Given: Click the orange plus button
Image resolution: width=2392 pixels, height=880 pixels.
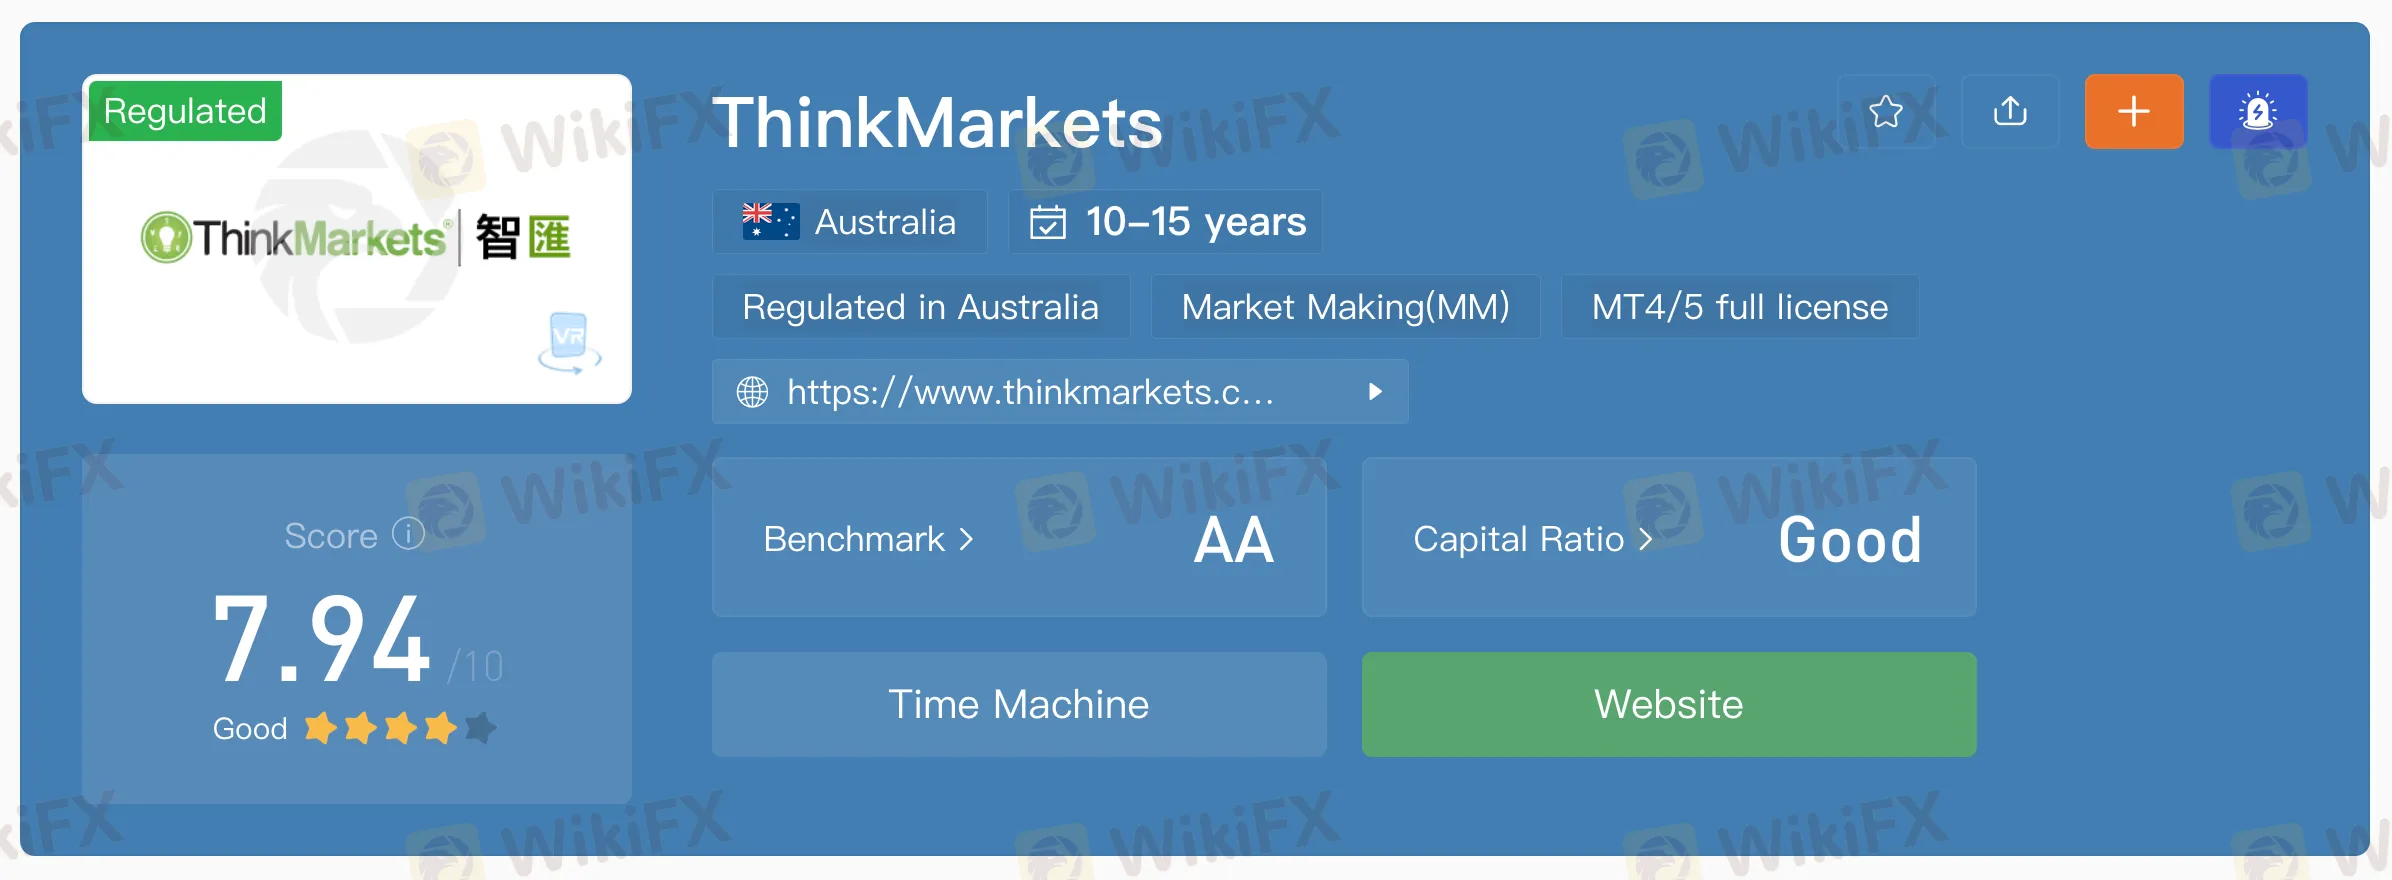Looking at the screenshot, I should tap(2134, 111).
